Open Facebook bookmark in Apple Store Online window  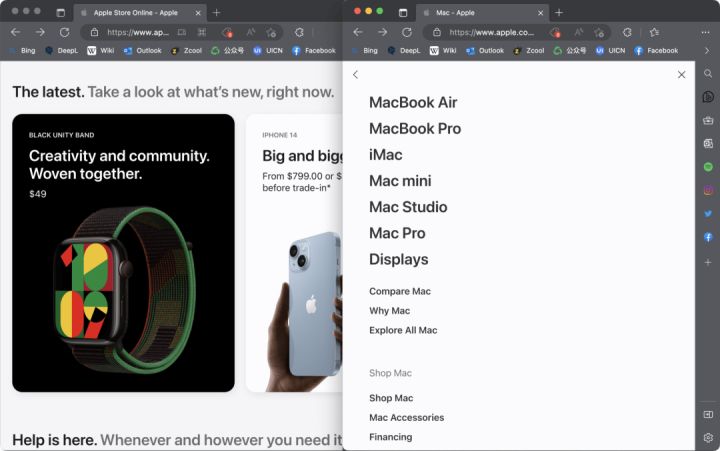[x=314, y=51]
